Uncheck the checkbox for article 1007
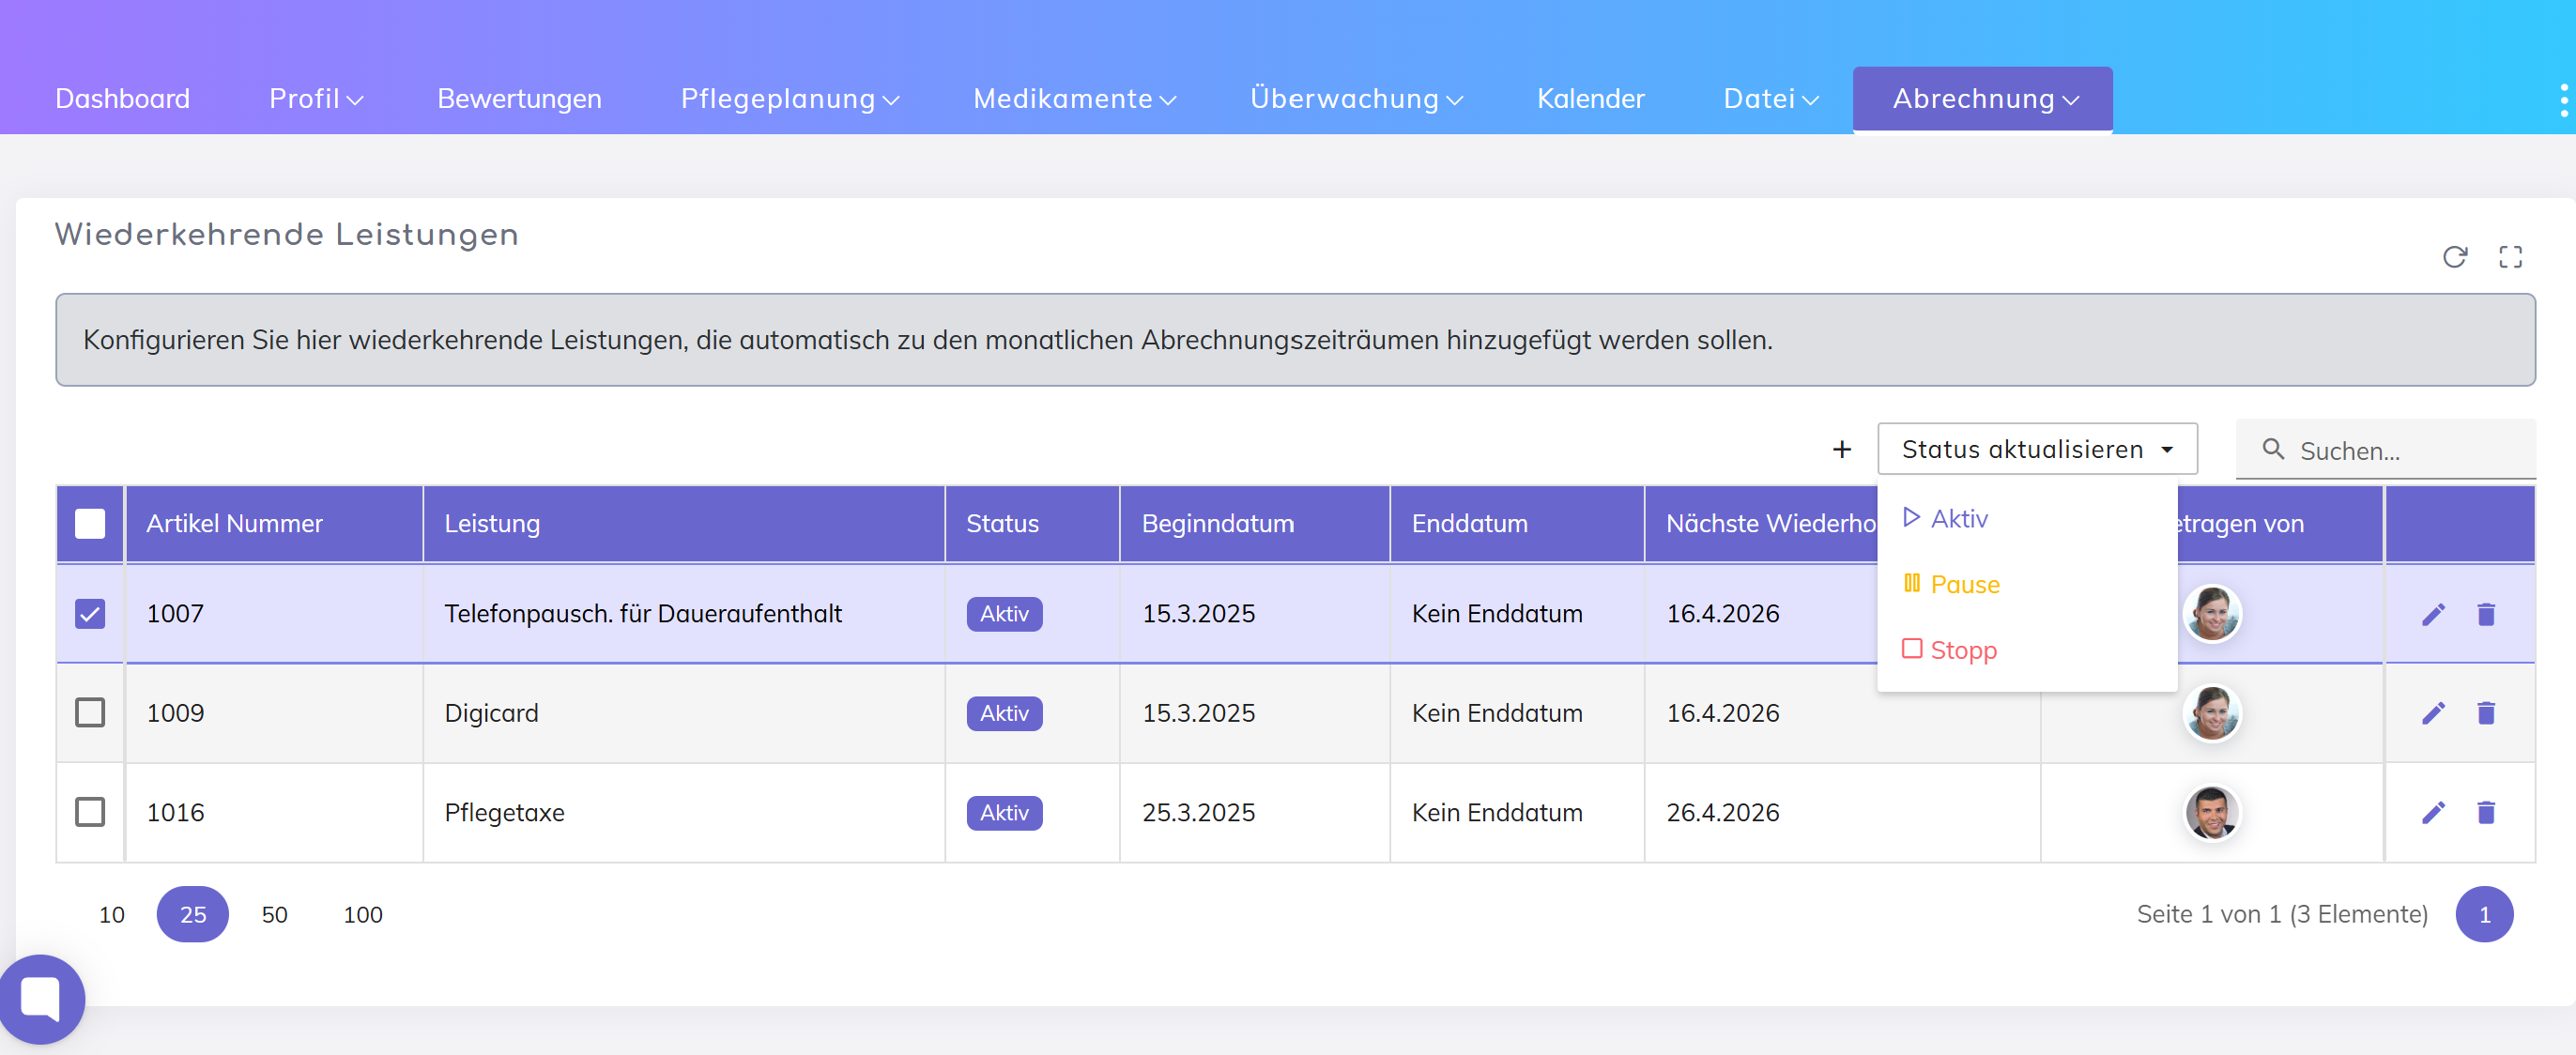2576x1055 pixels. point(90,614)
